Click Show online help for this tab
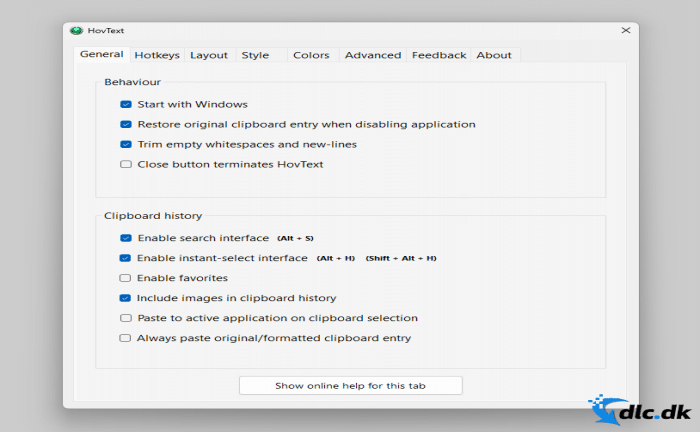Image resolution: width=700 pixels, height=432 pixels. pyautogui.click(x=350, y=386)
